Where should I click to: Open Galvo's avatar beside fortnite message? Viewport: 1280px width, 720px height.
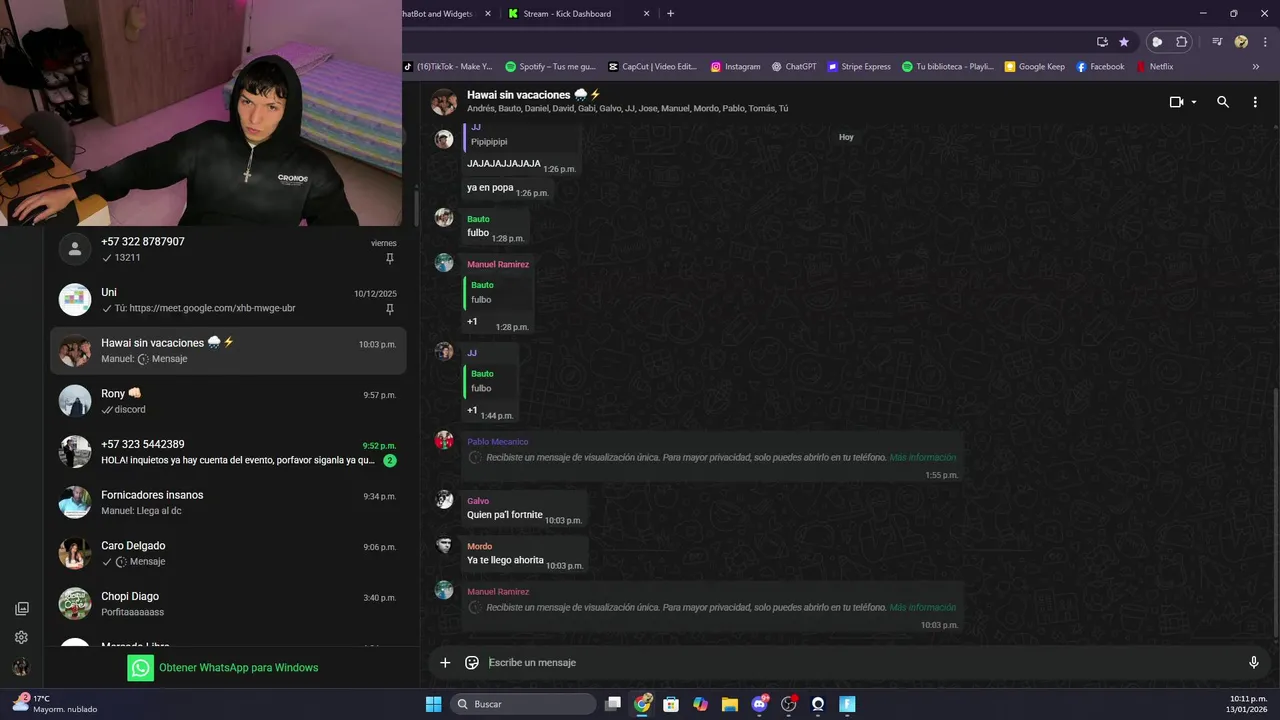coord(444,499)
